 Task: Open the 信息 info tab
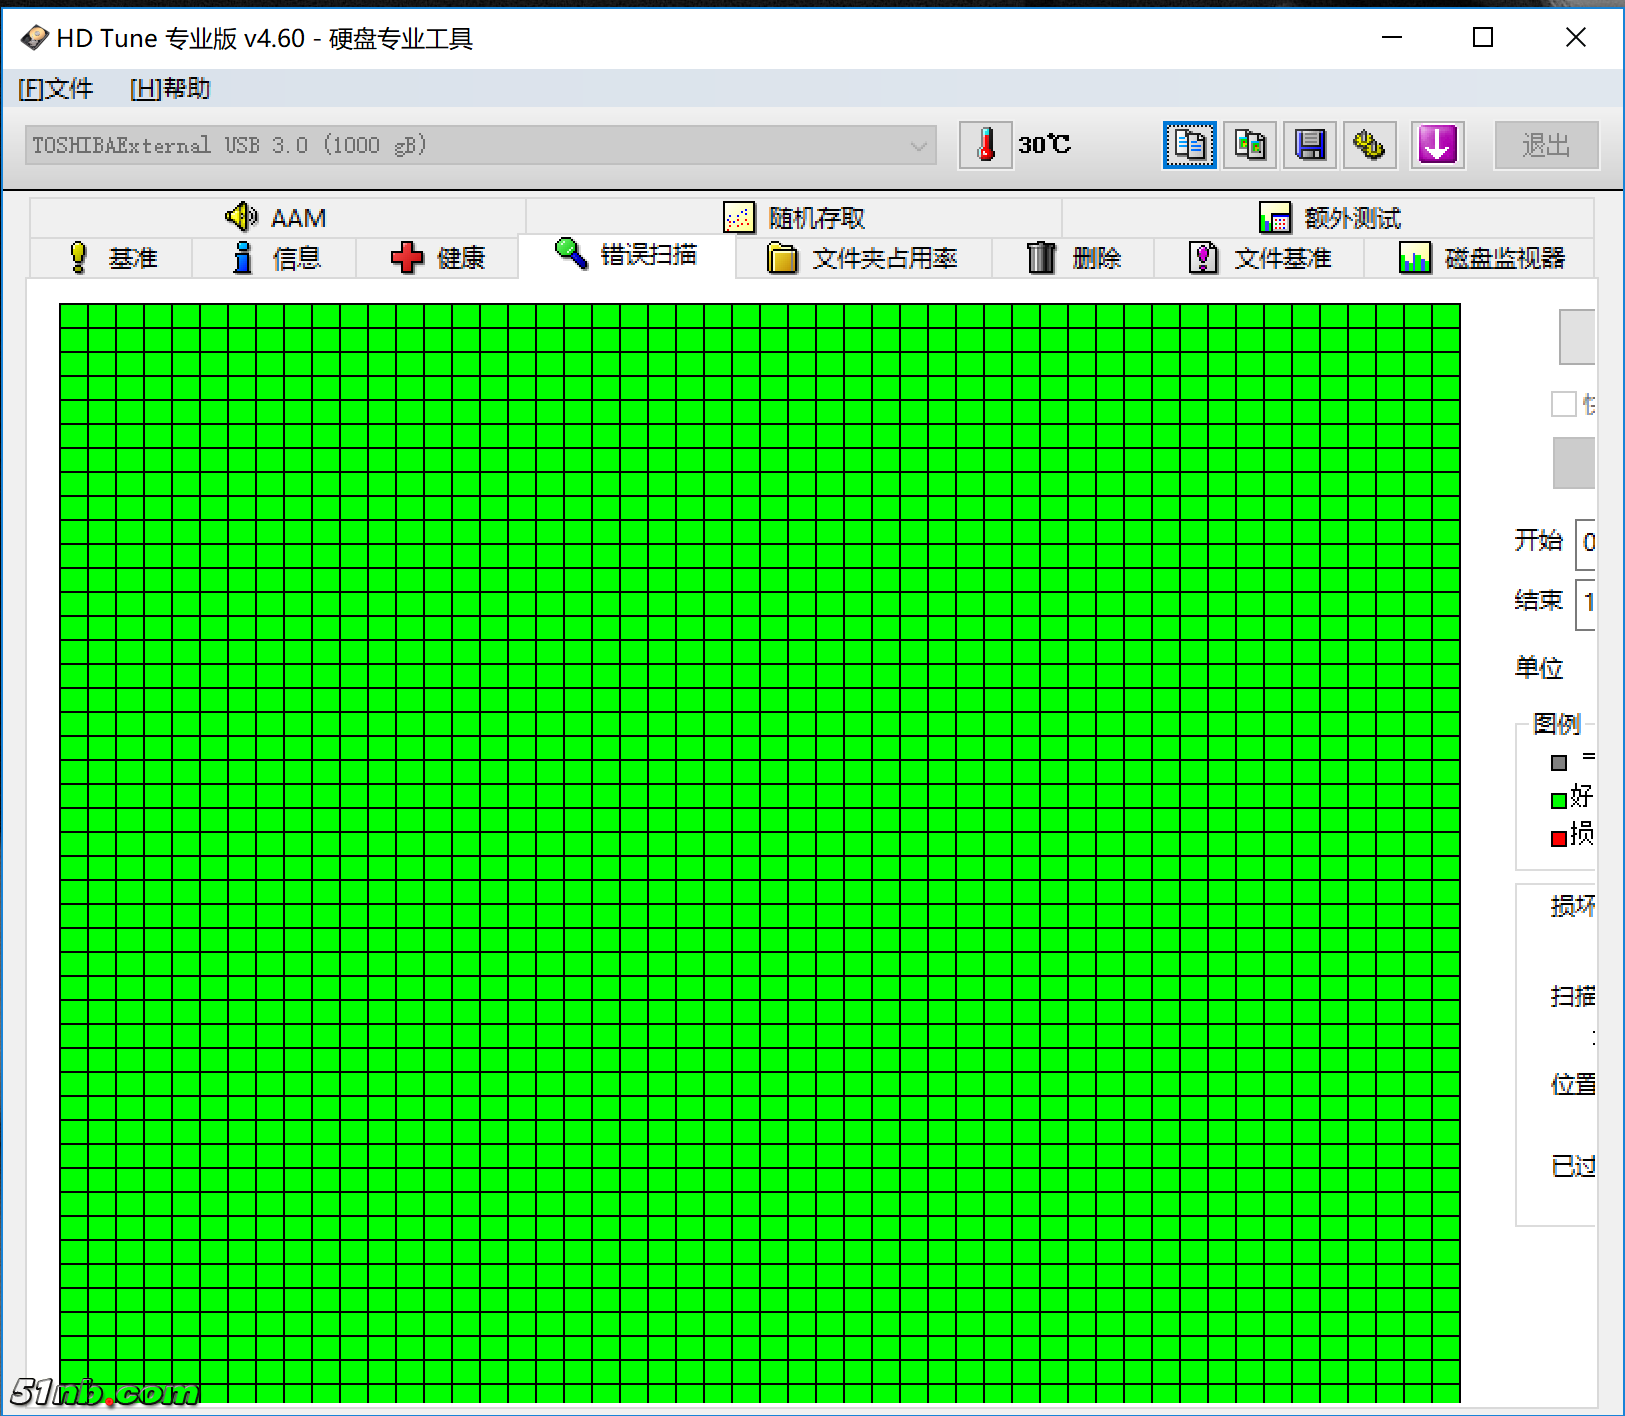[x=275, y=258]
